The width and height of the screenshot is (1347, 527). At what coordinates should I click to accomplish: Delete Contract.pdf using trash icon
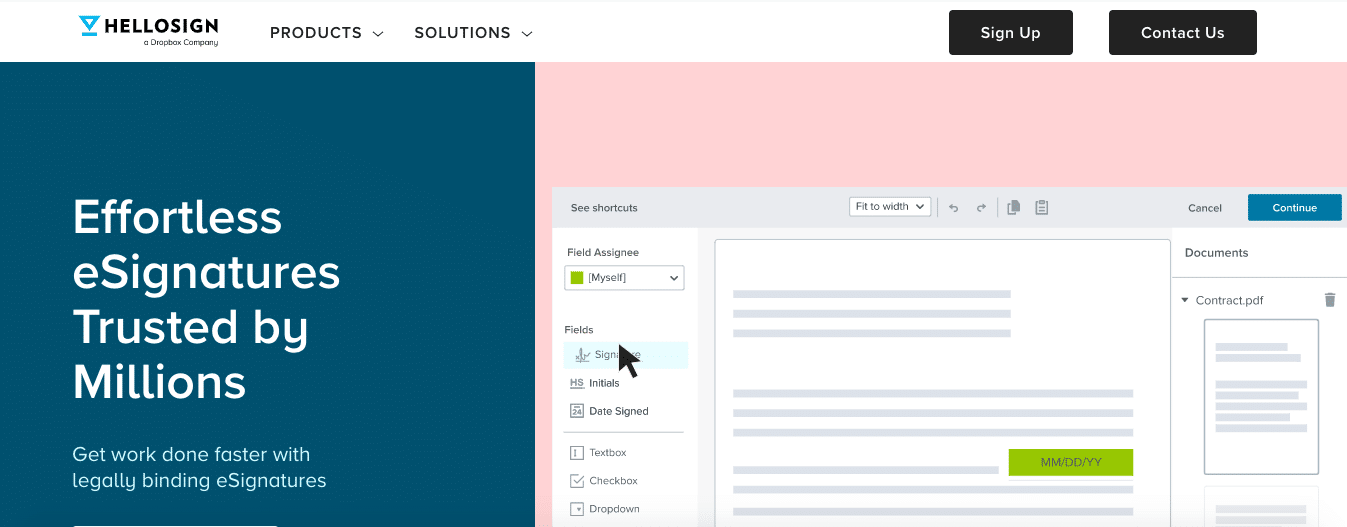(1330, 300)
